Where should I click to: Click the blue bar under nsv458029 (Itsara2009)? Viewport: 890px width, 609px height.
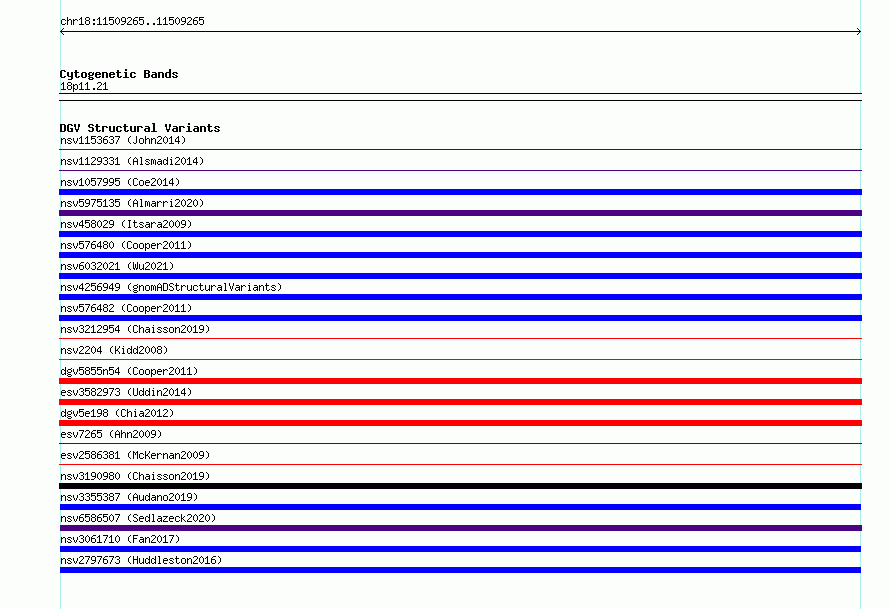point(460,234)
